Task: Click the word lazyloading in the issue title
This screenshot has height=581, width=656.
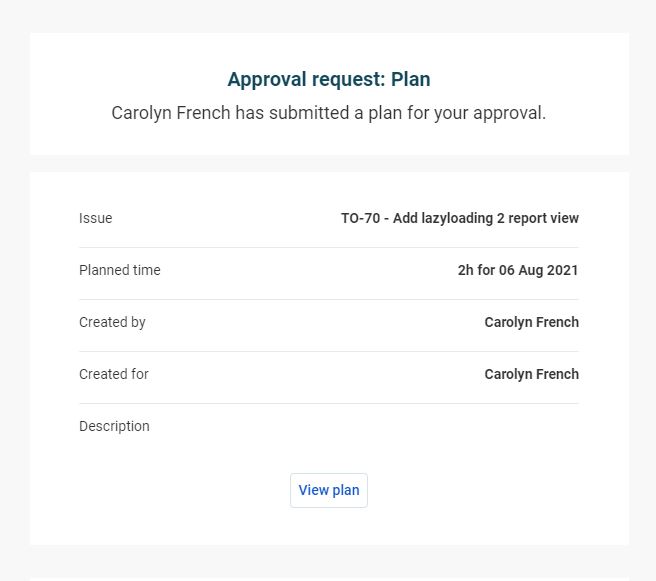Action: point(457,218)
